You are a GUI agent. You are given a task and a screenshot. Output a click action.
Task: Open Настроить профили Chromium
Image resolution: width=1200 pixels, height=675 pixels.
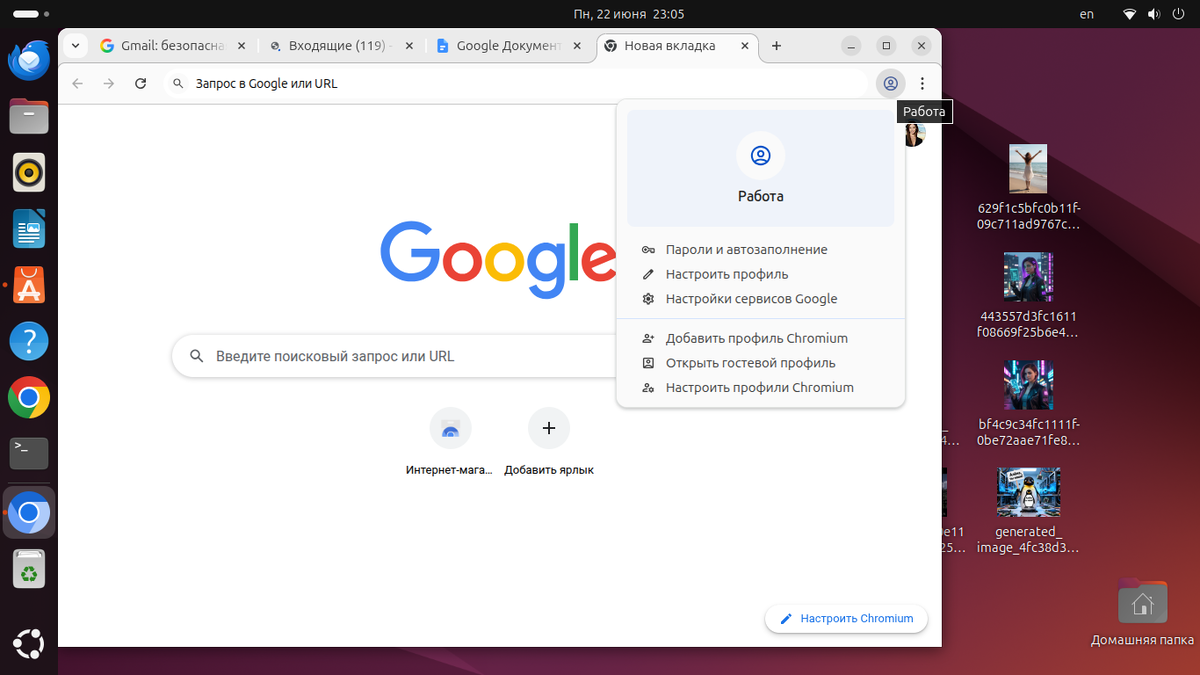pos(761,387)
